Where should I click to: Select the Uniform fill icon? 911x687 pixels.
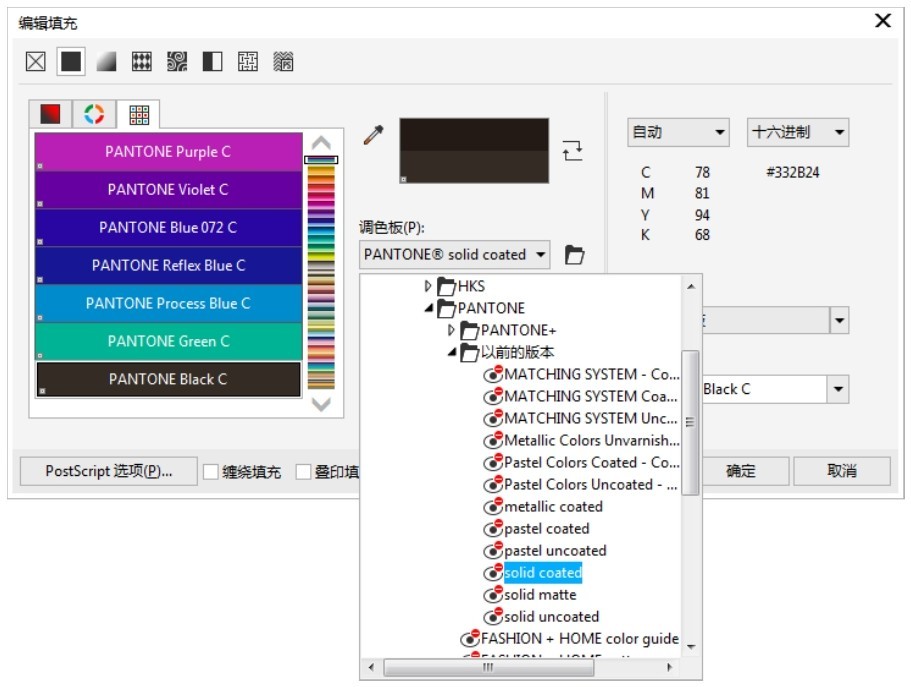coord(71,61)
